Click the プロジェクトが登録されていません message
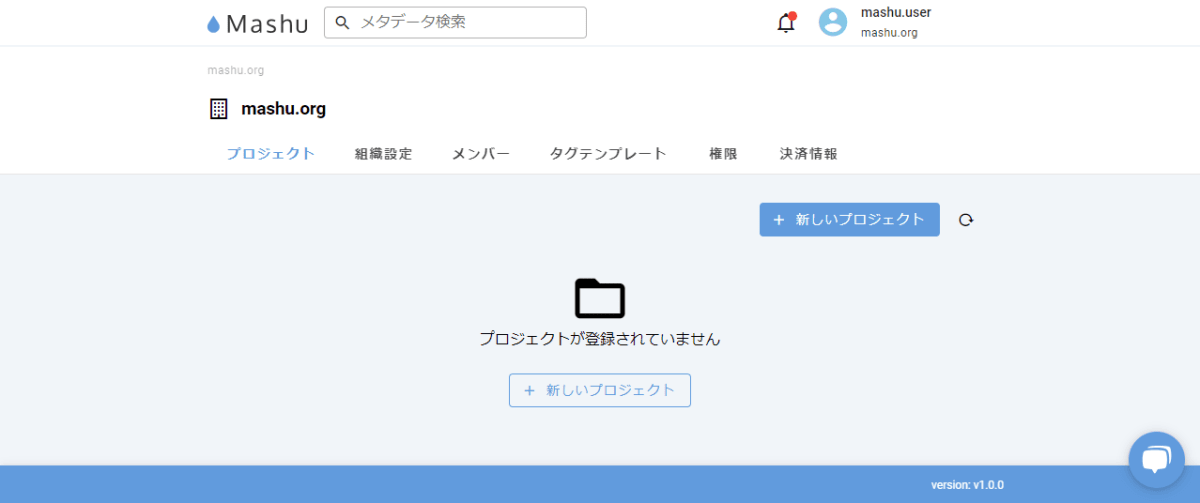This screenshot has height=503, width=1200. pyautogui.click(x=600, y=339)
